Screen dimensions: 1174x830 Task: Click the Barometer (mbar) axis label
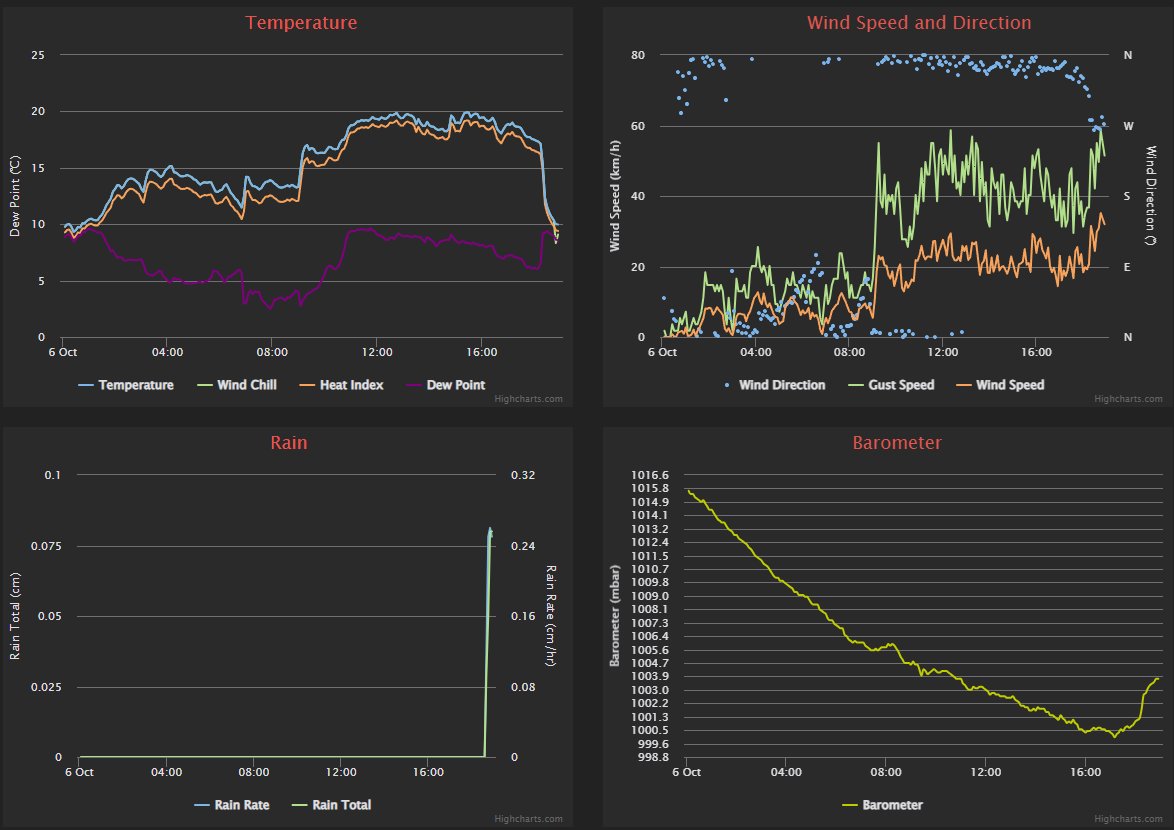click(615, 616)
